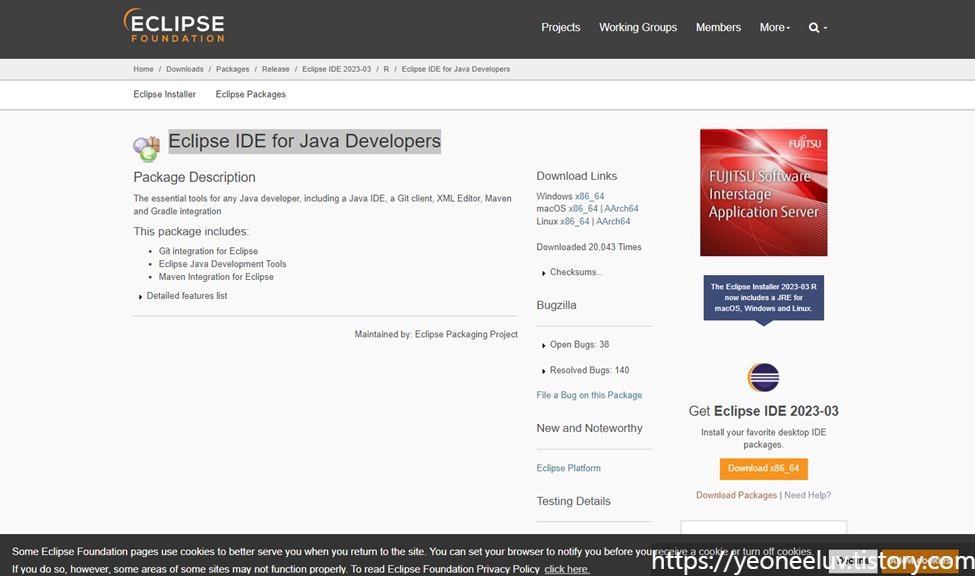975x576 pixels.
Task: Click the Bugzilla heading
Action: point(556,305)
